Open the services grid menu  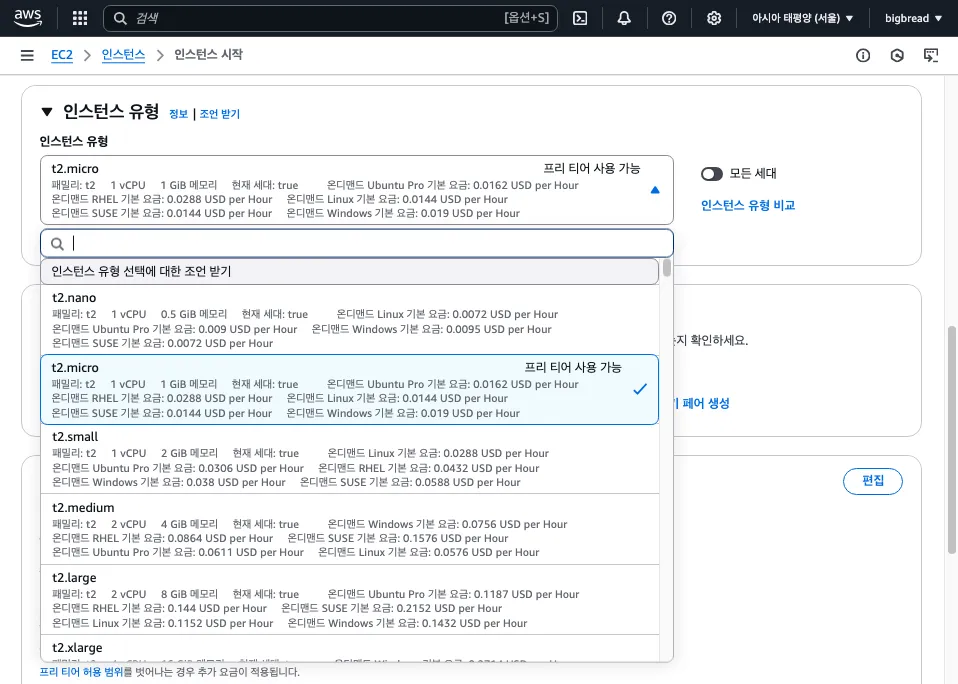[80, 18]
